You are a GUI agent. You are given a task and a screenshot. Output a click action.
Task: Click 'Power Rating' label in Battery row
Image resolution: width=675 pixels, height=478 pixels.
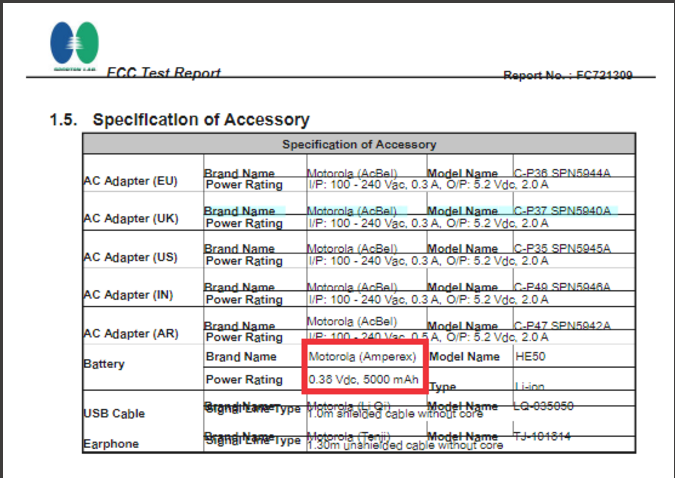coord(244,379)
